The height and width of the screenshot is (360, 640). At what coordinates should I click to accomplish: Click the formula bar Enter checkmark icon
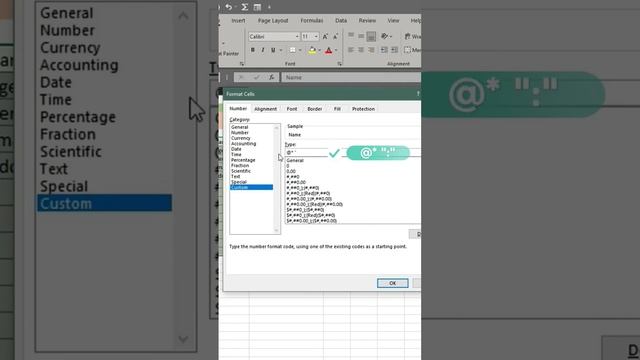[x=256, y=77]
